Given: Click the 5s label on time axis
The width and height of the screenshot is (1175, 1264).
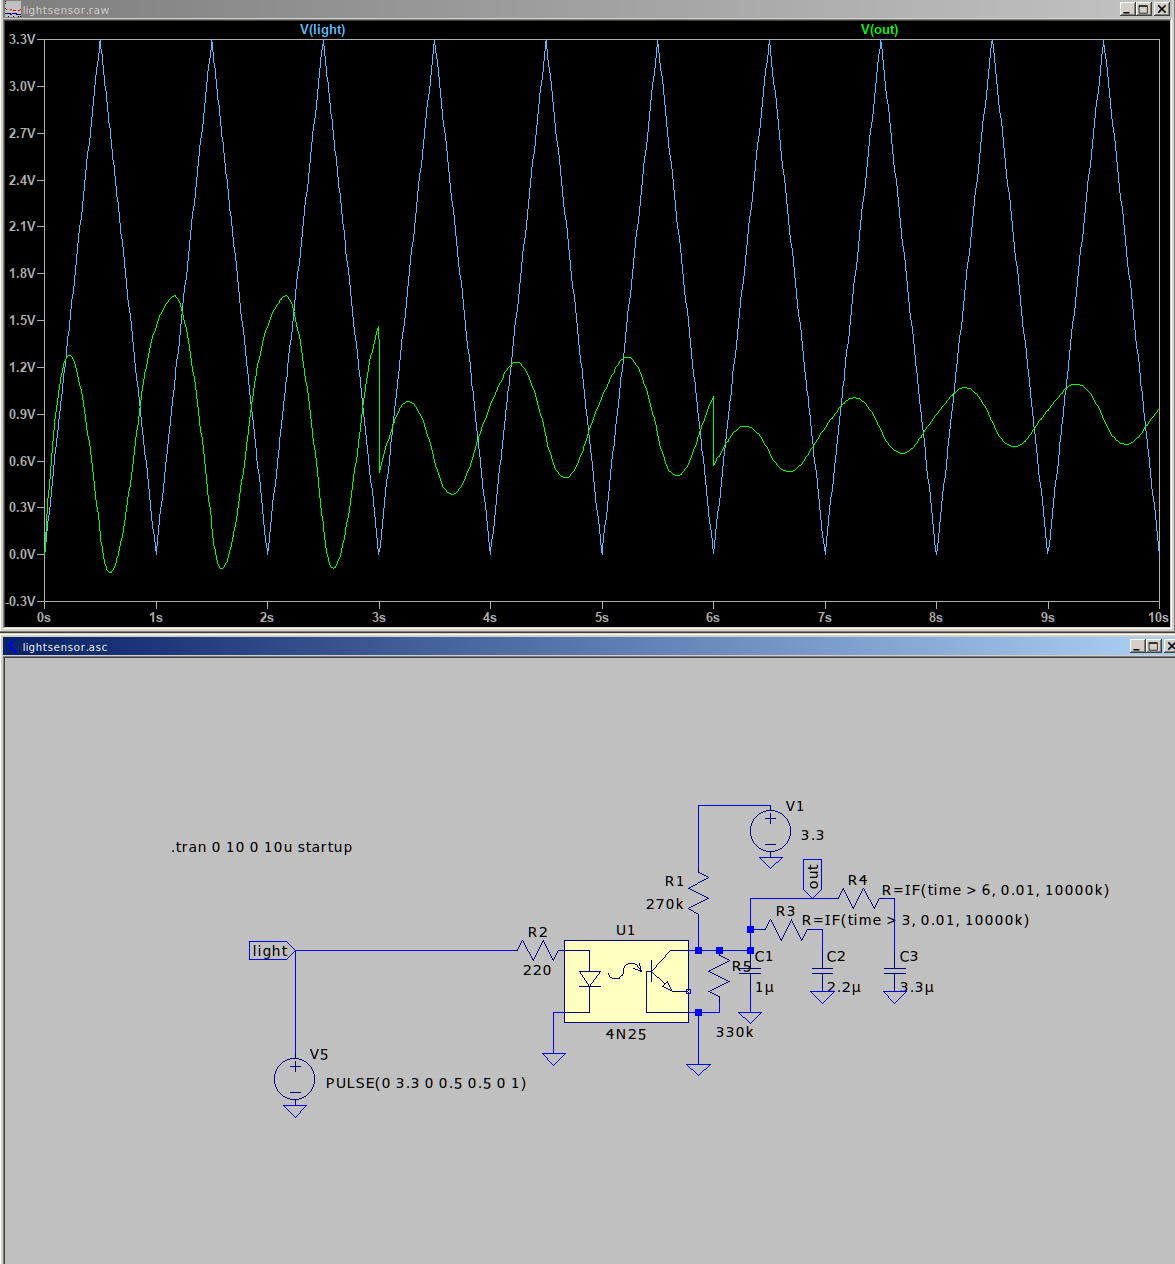Looking at the screenshot, I should (x=601, y=617).
